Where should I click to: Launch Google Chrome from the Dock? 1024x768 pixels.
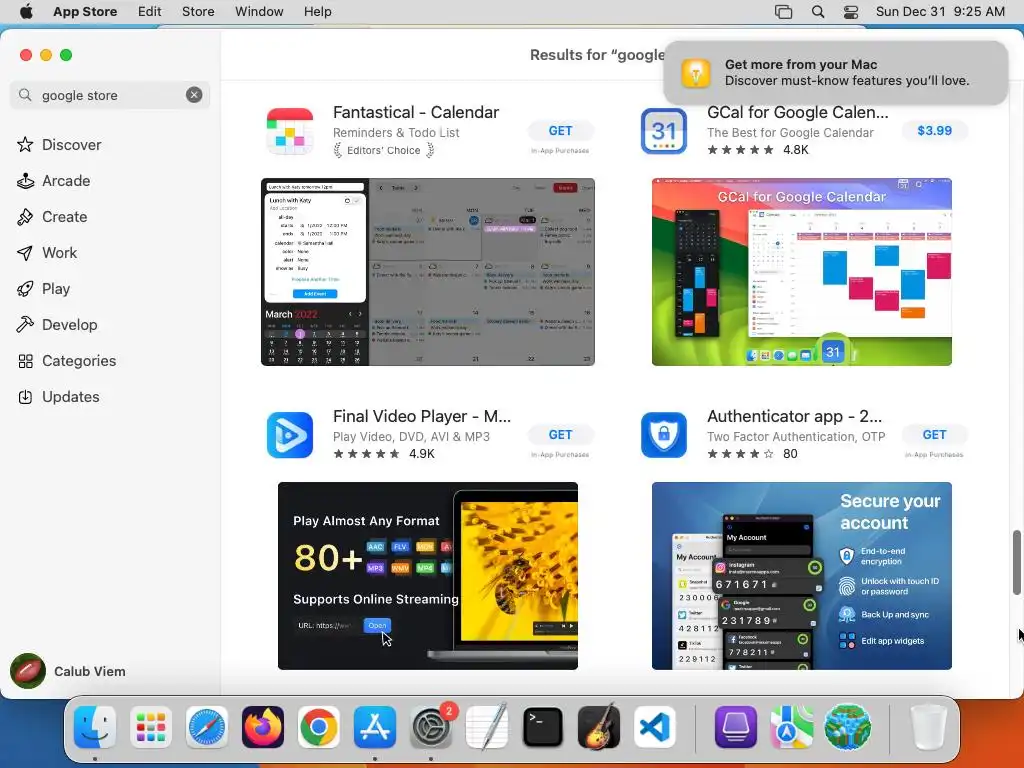point(319,727)
